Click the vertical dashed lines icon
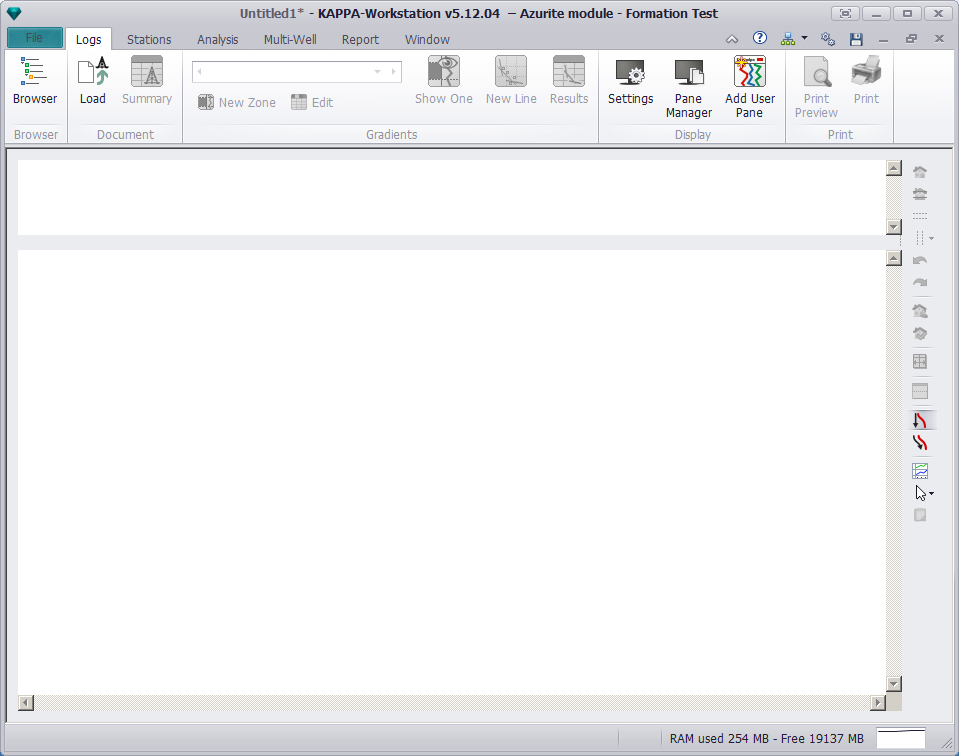 click(919, 238)
